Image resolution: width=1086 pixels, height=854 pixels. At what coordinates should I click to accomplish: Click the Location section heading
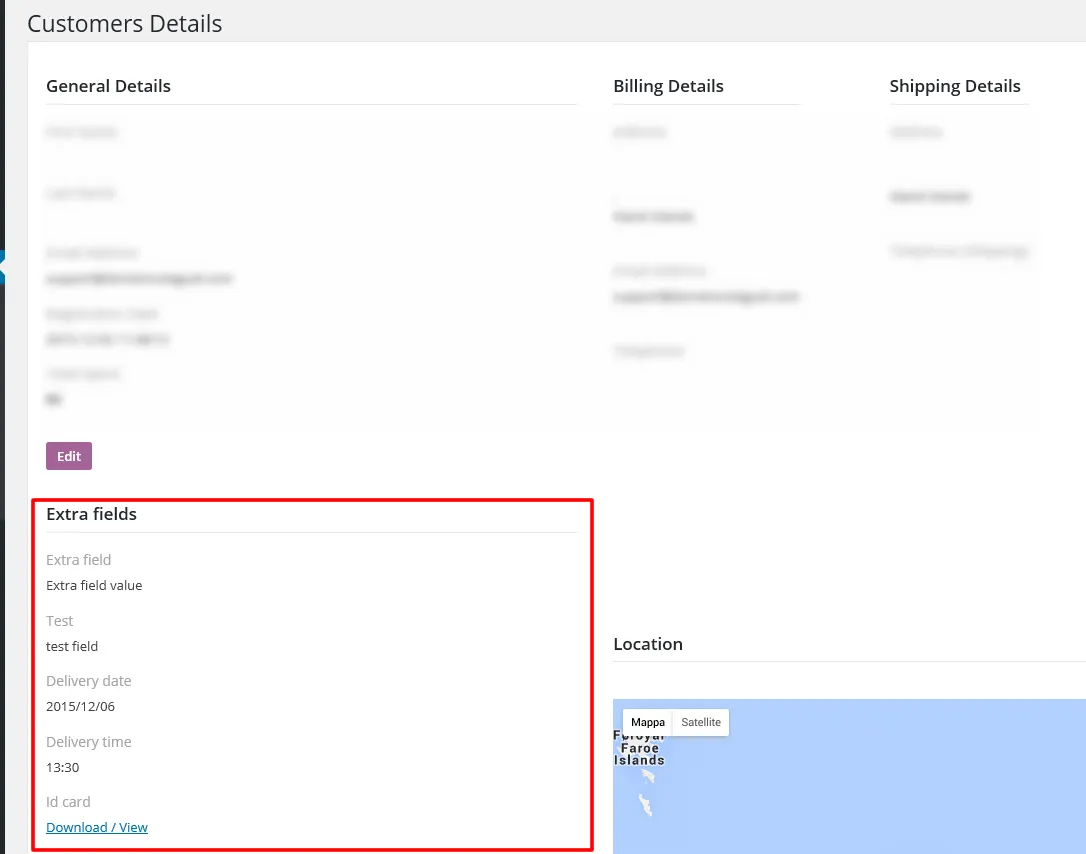(x=648, y=644)
